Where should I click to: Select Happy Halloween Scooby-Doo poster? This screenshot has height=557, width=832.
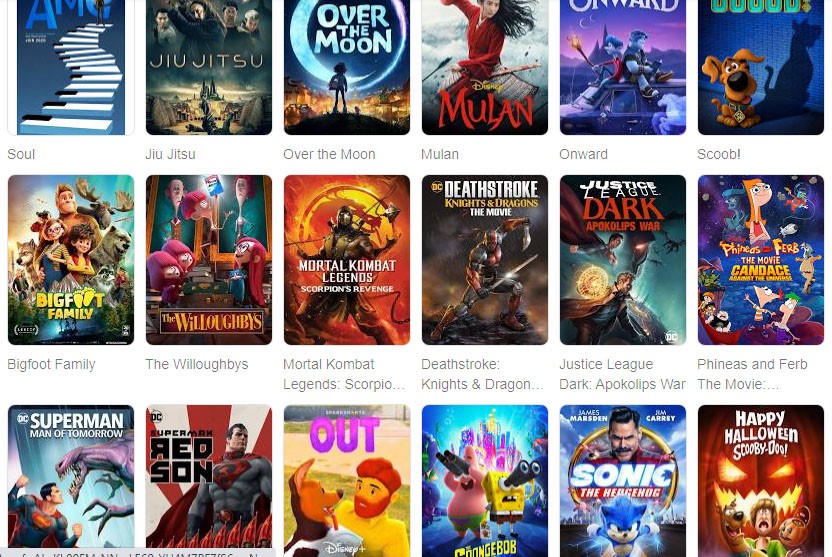pos(761,481)
